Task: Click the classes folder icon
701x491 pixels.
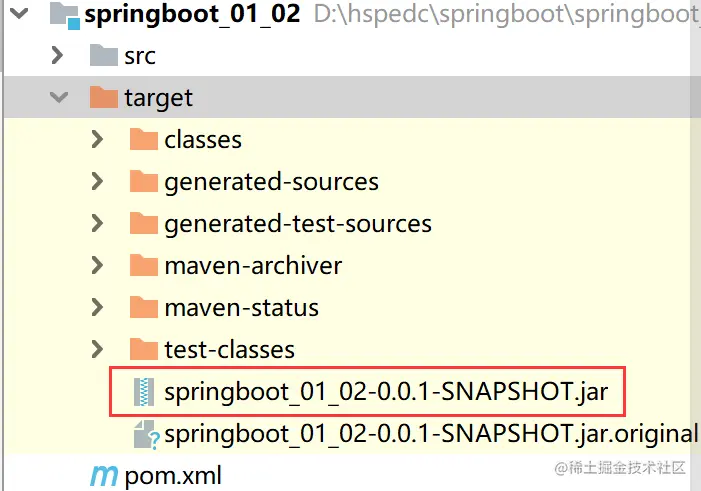Action: [x=144, y=139]
